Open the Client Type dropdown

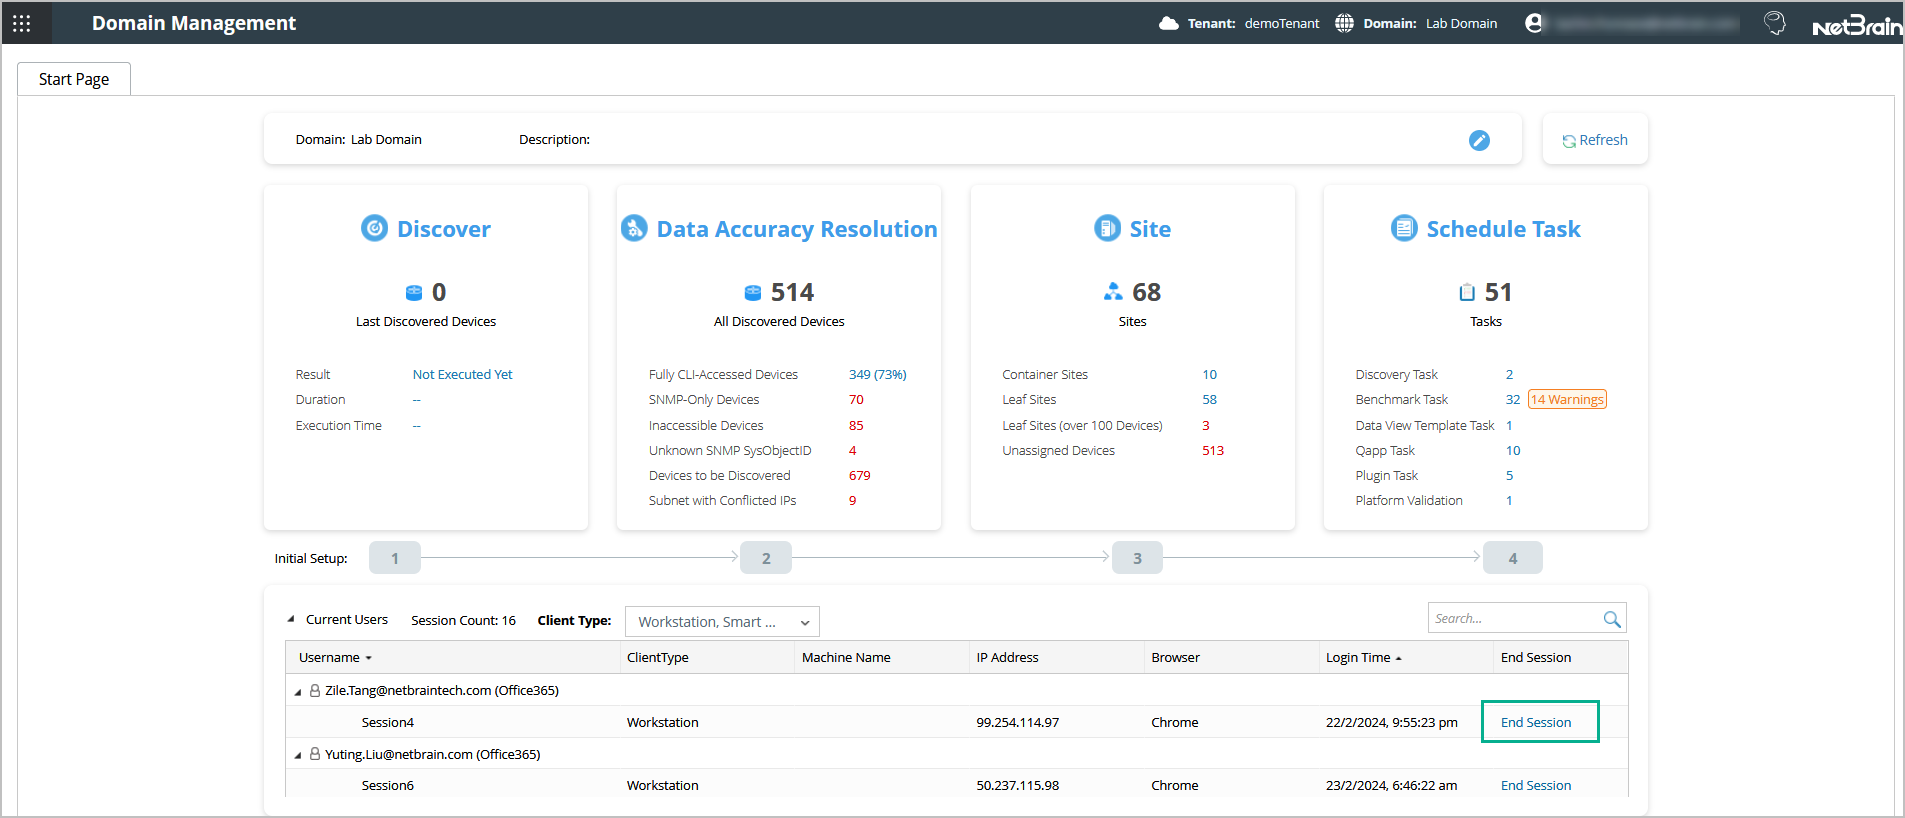click(722, 622)
